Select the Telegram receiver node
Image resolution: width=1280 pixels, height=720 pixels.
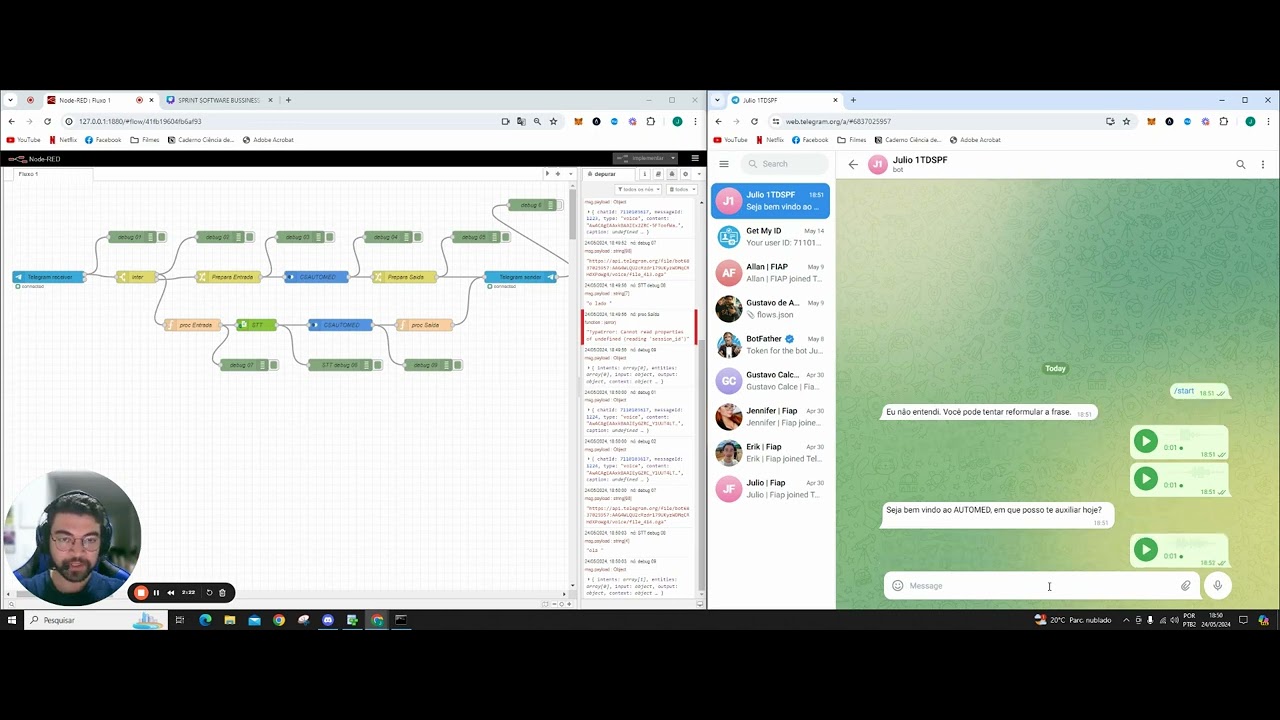(49, 277)
